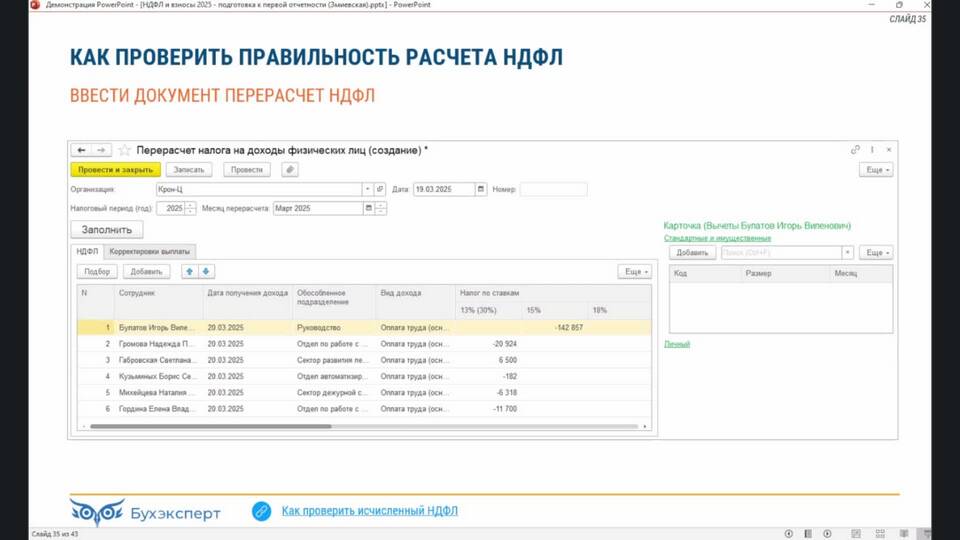
Task: Open calendar picker for Дата field
Action: (481, 189)
